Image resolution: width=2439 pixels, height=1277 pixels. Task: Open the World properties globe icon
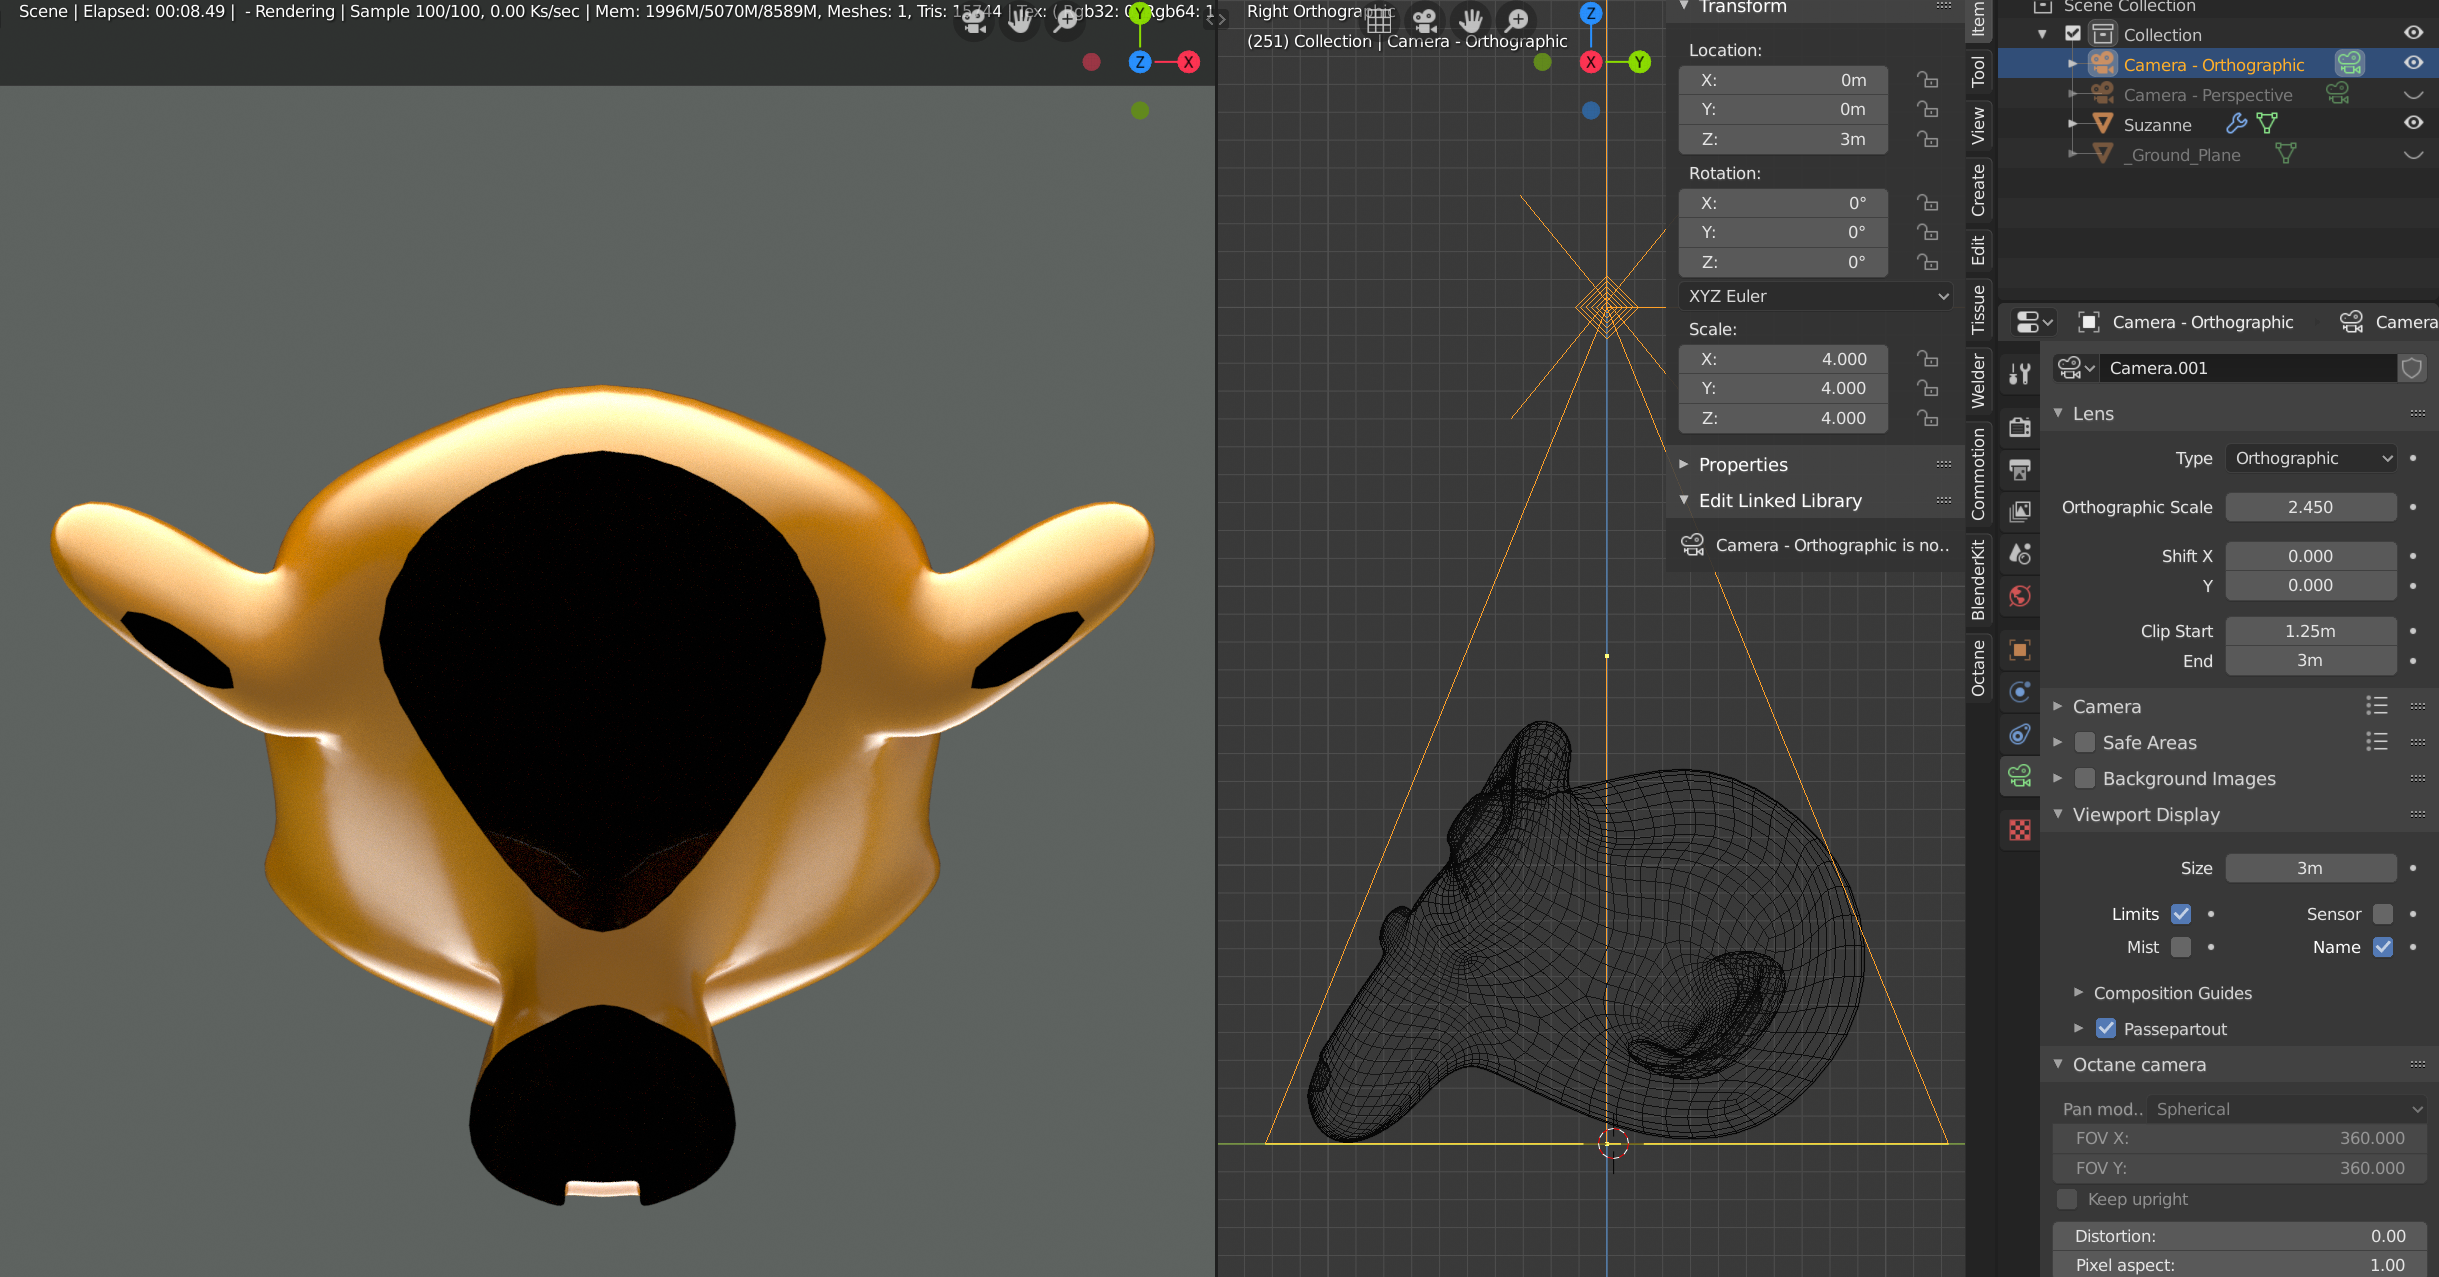[2020, 597]
